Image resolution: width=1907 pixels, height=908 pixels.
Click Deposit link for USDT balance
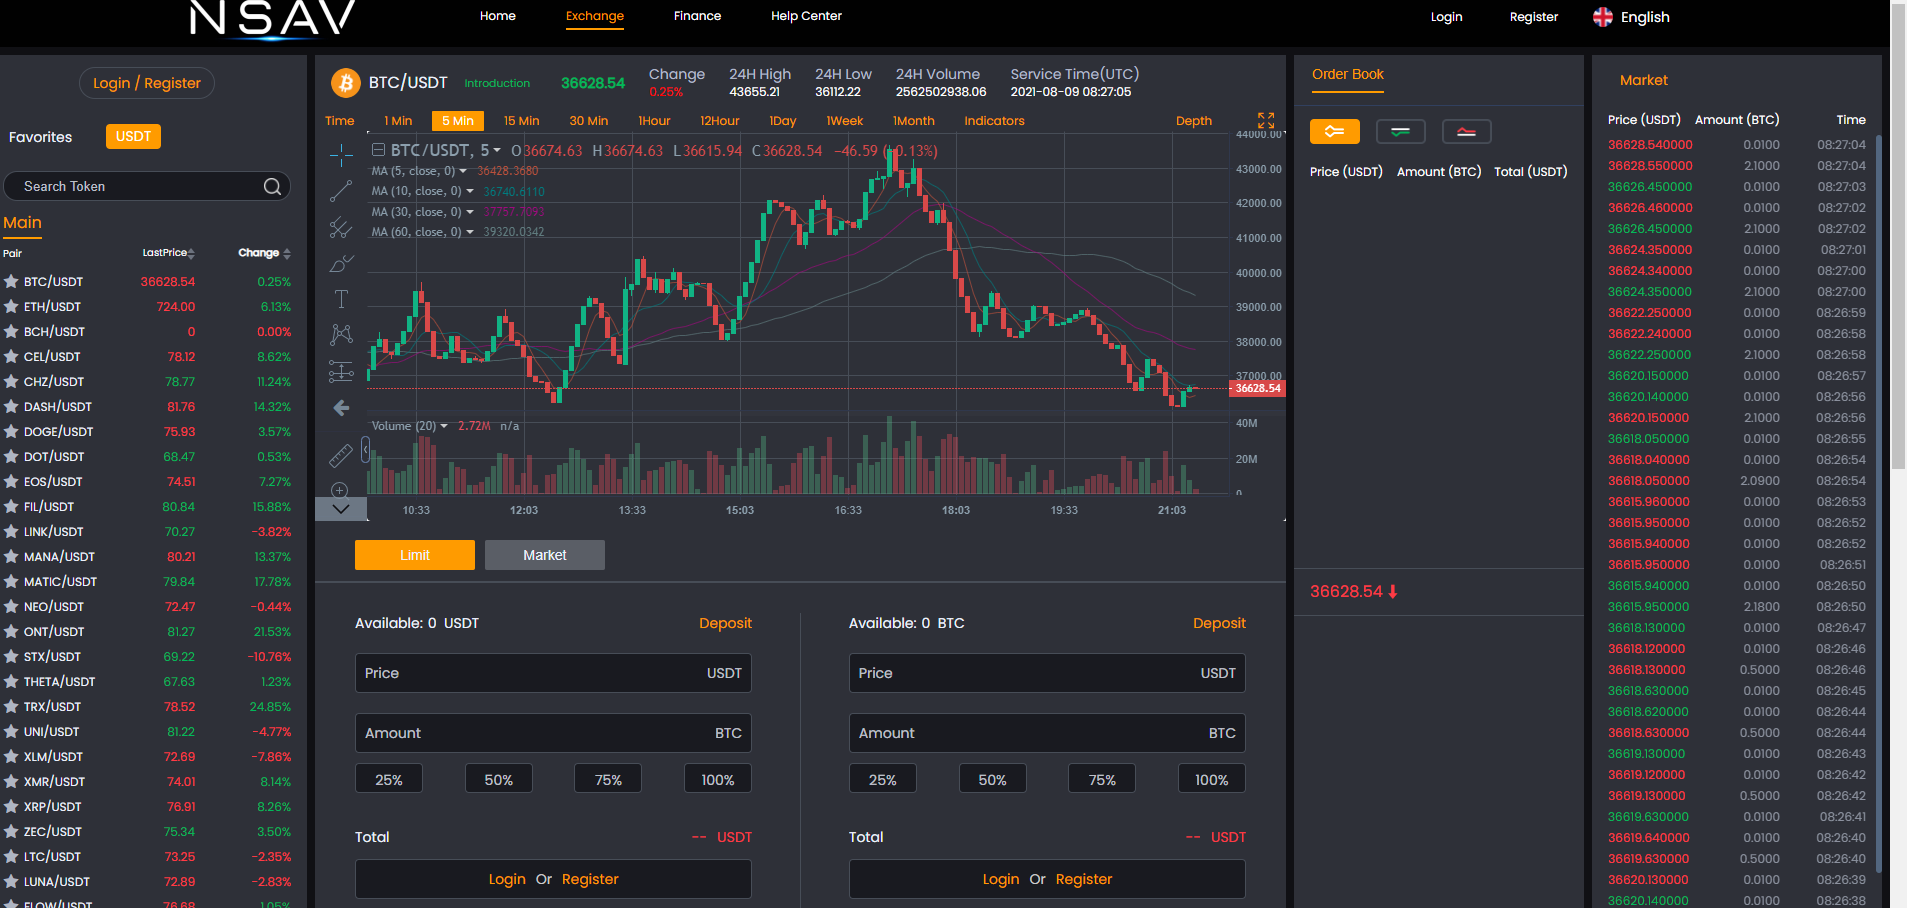pos(725,623)
